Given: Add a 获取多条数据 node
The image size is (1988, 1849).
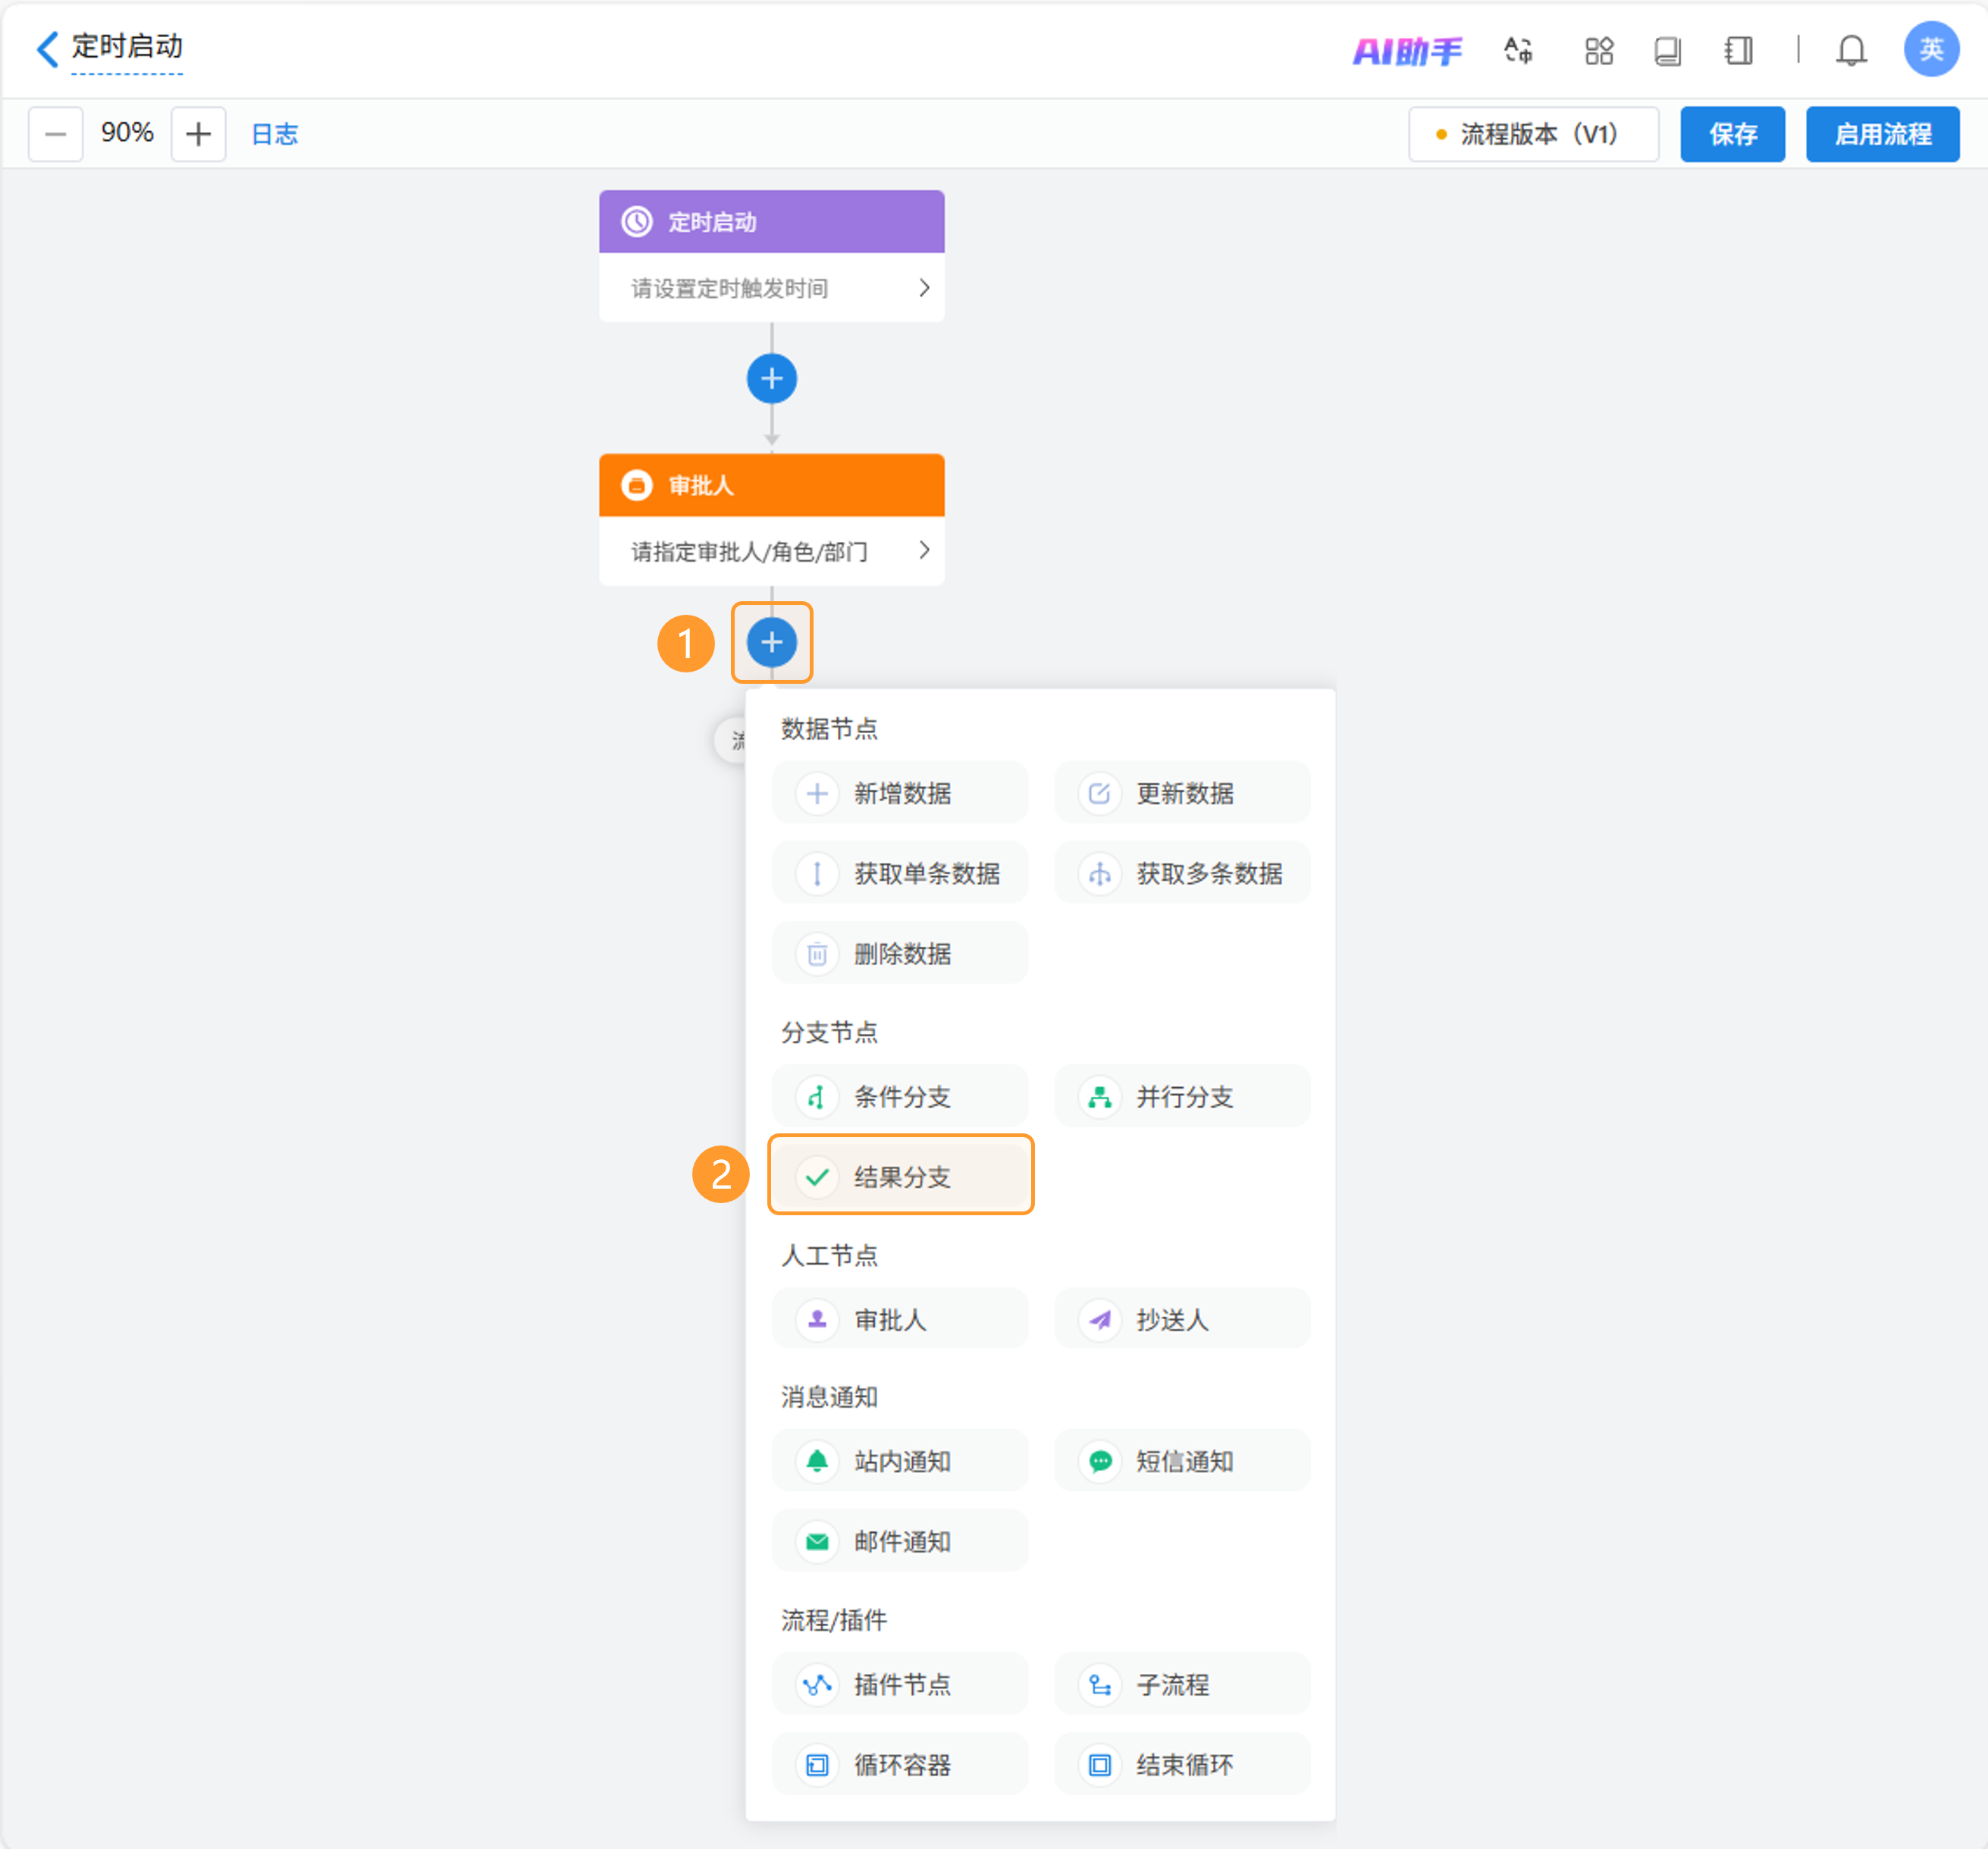Looking at the screenshot, I should point(1182,873).
